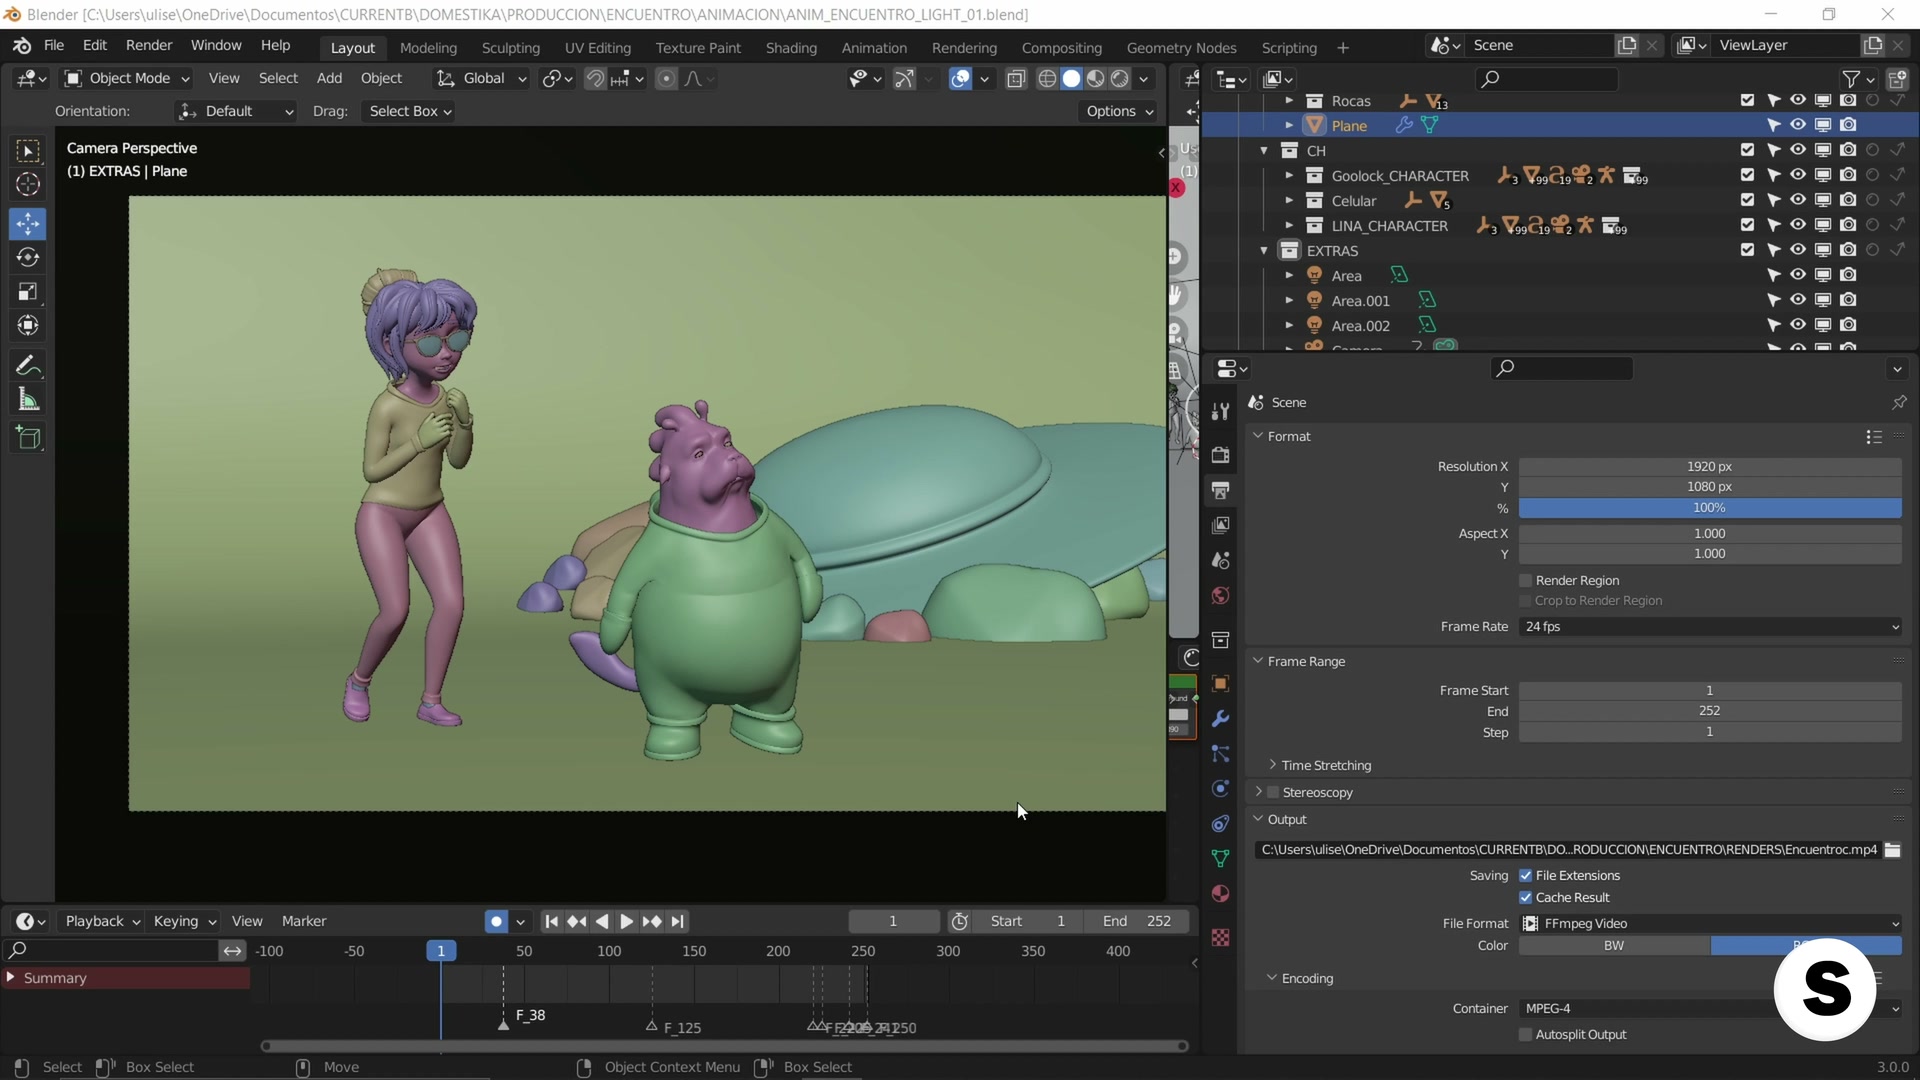Image resolution: width=1920 pixels, height=1080 pixels.
Task: Open Object Data properties tab
Action: (1220, 859)
